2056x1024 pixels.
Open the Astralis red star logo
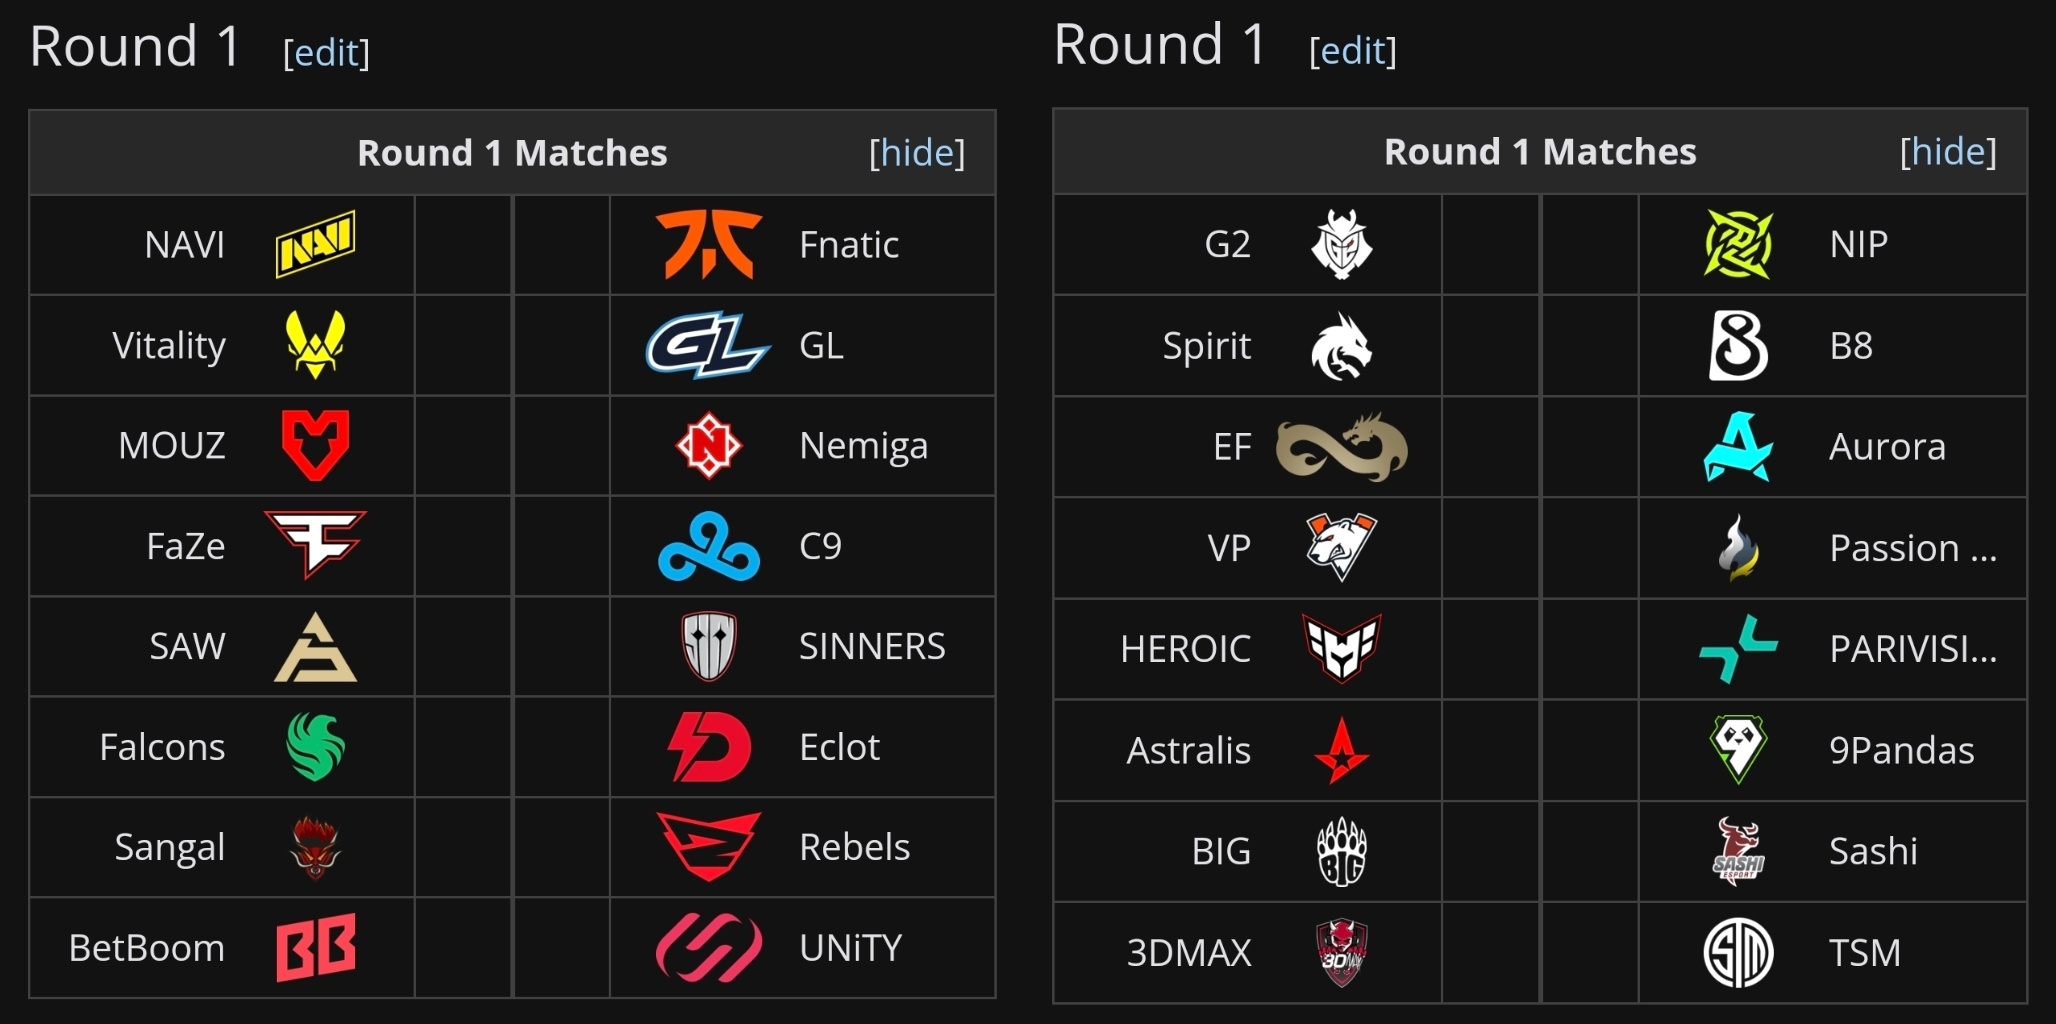point(1342,750)
